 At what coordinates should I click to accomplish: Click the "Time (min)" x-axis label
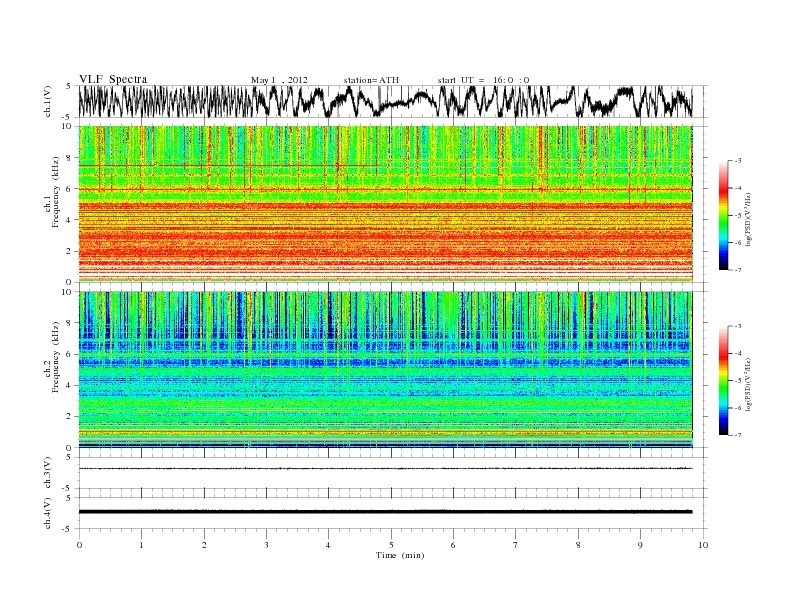[x=400, y=555]
